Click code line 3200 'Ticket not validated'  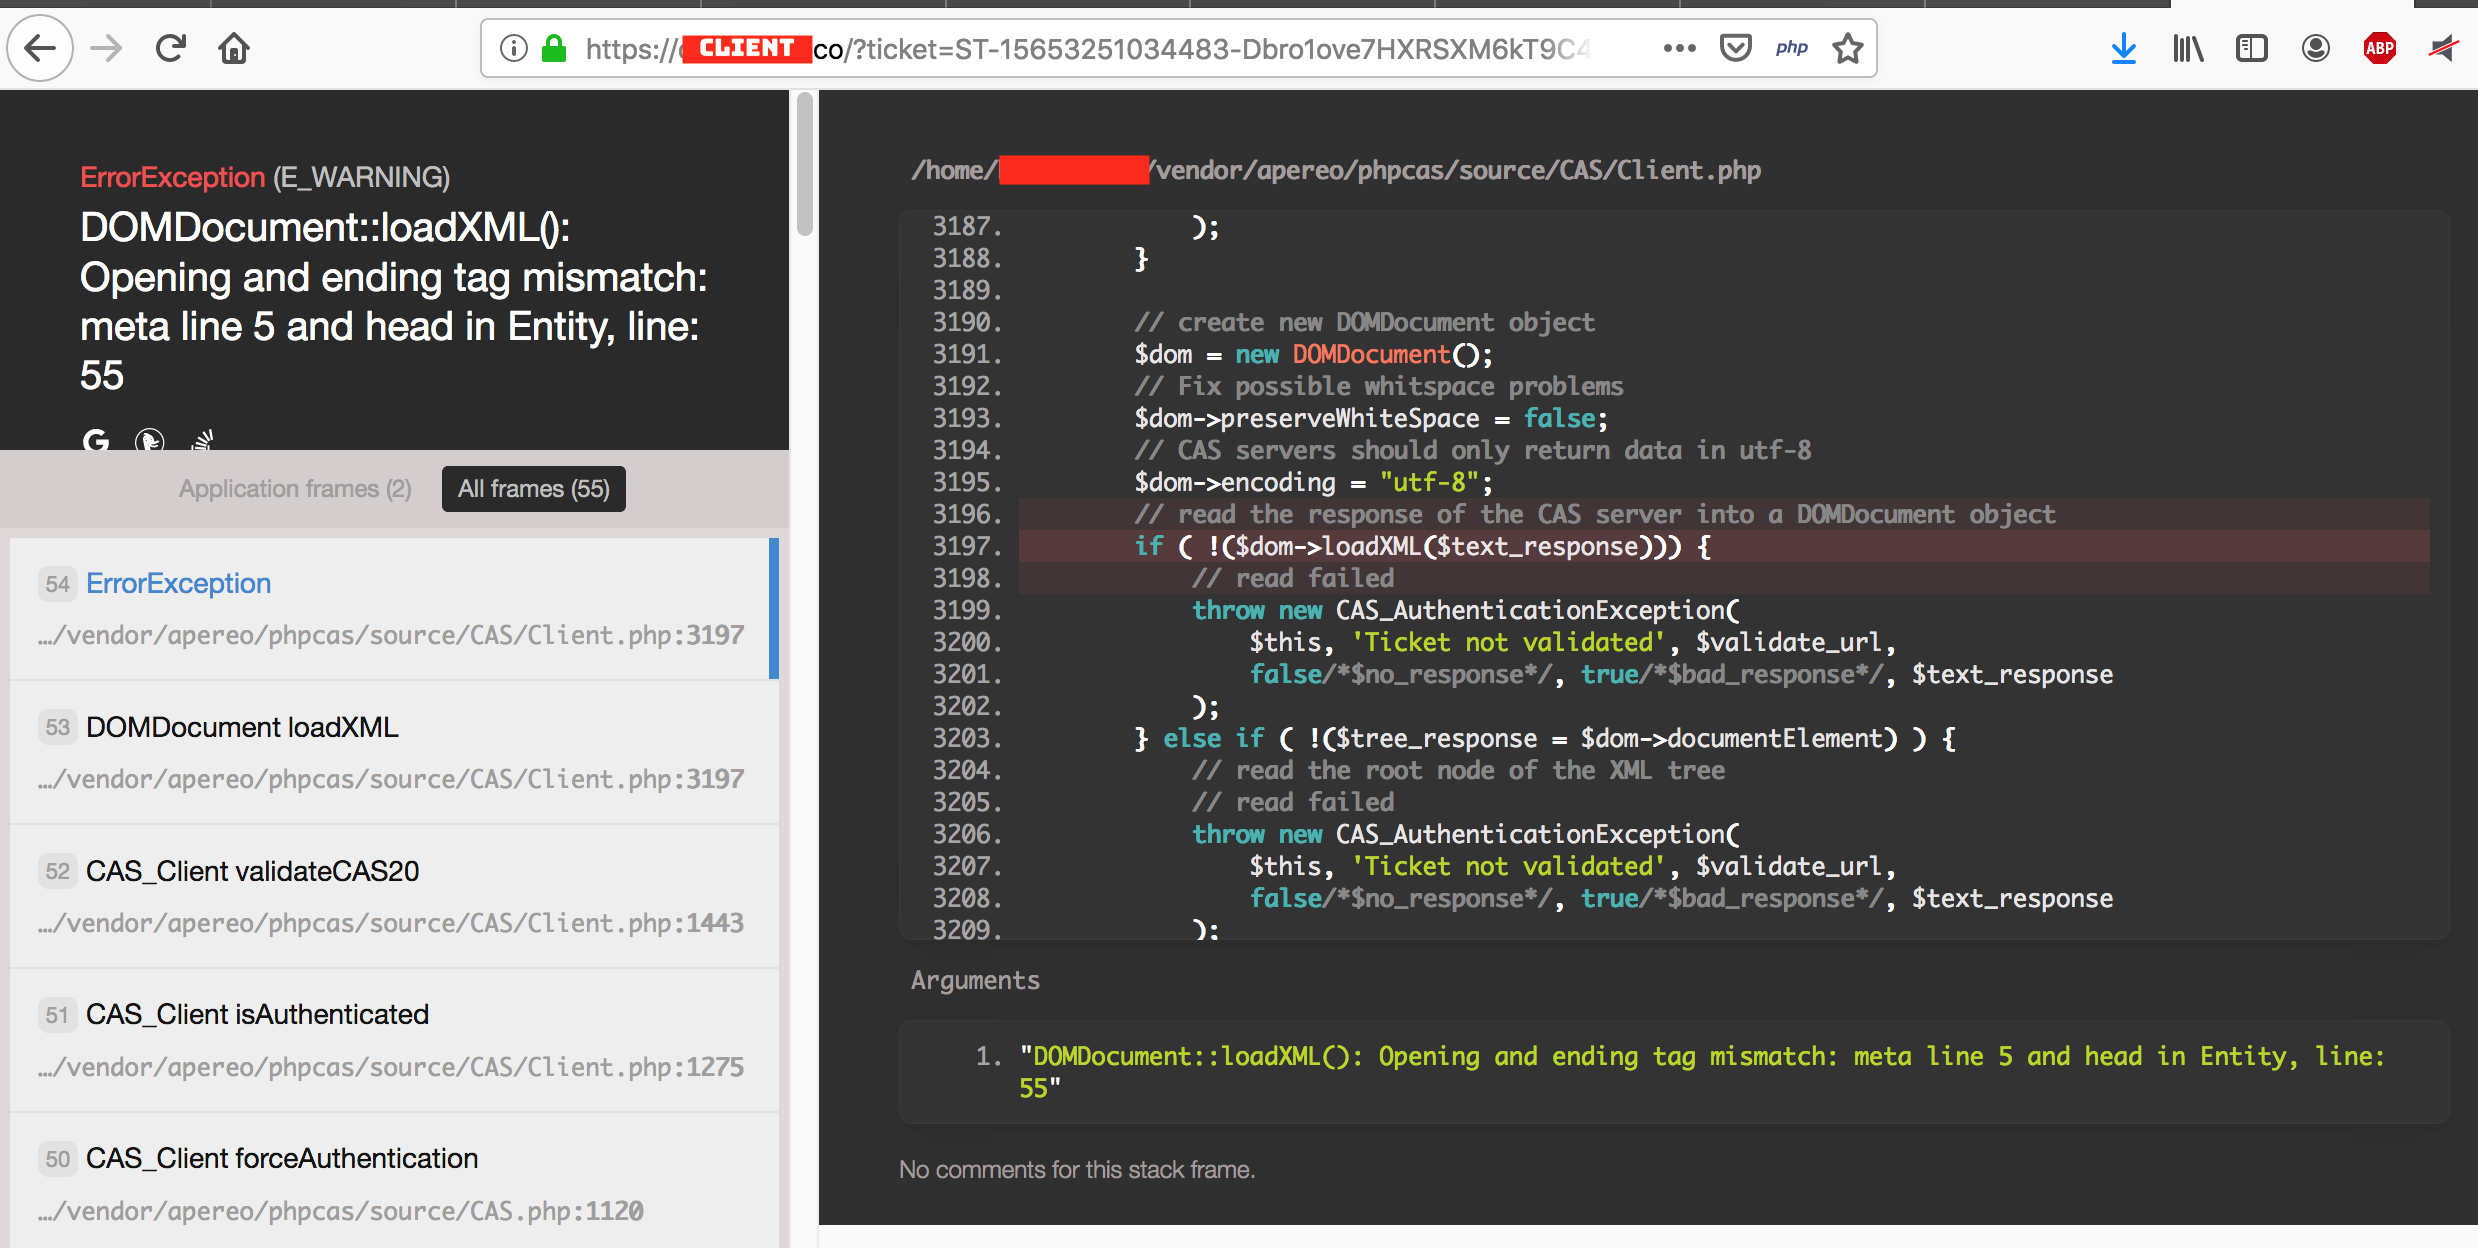[x=1573, y=642]
